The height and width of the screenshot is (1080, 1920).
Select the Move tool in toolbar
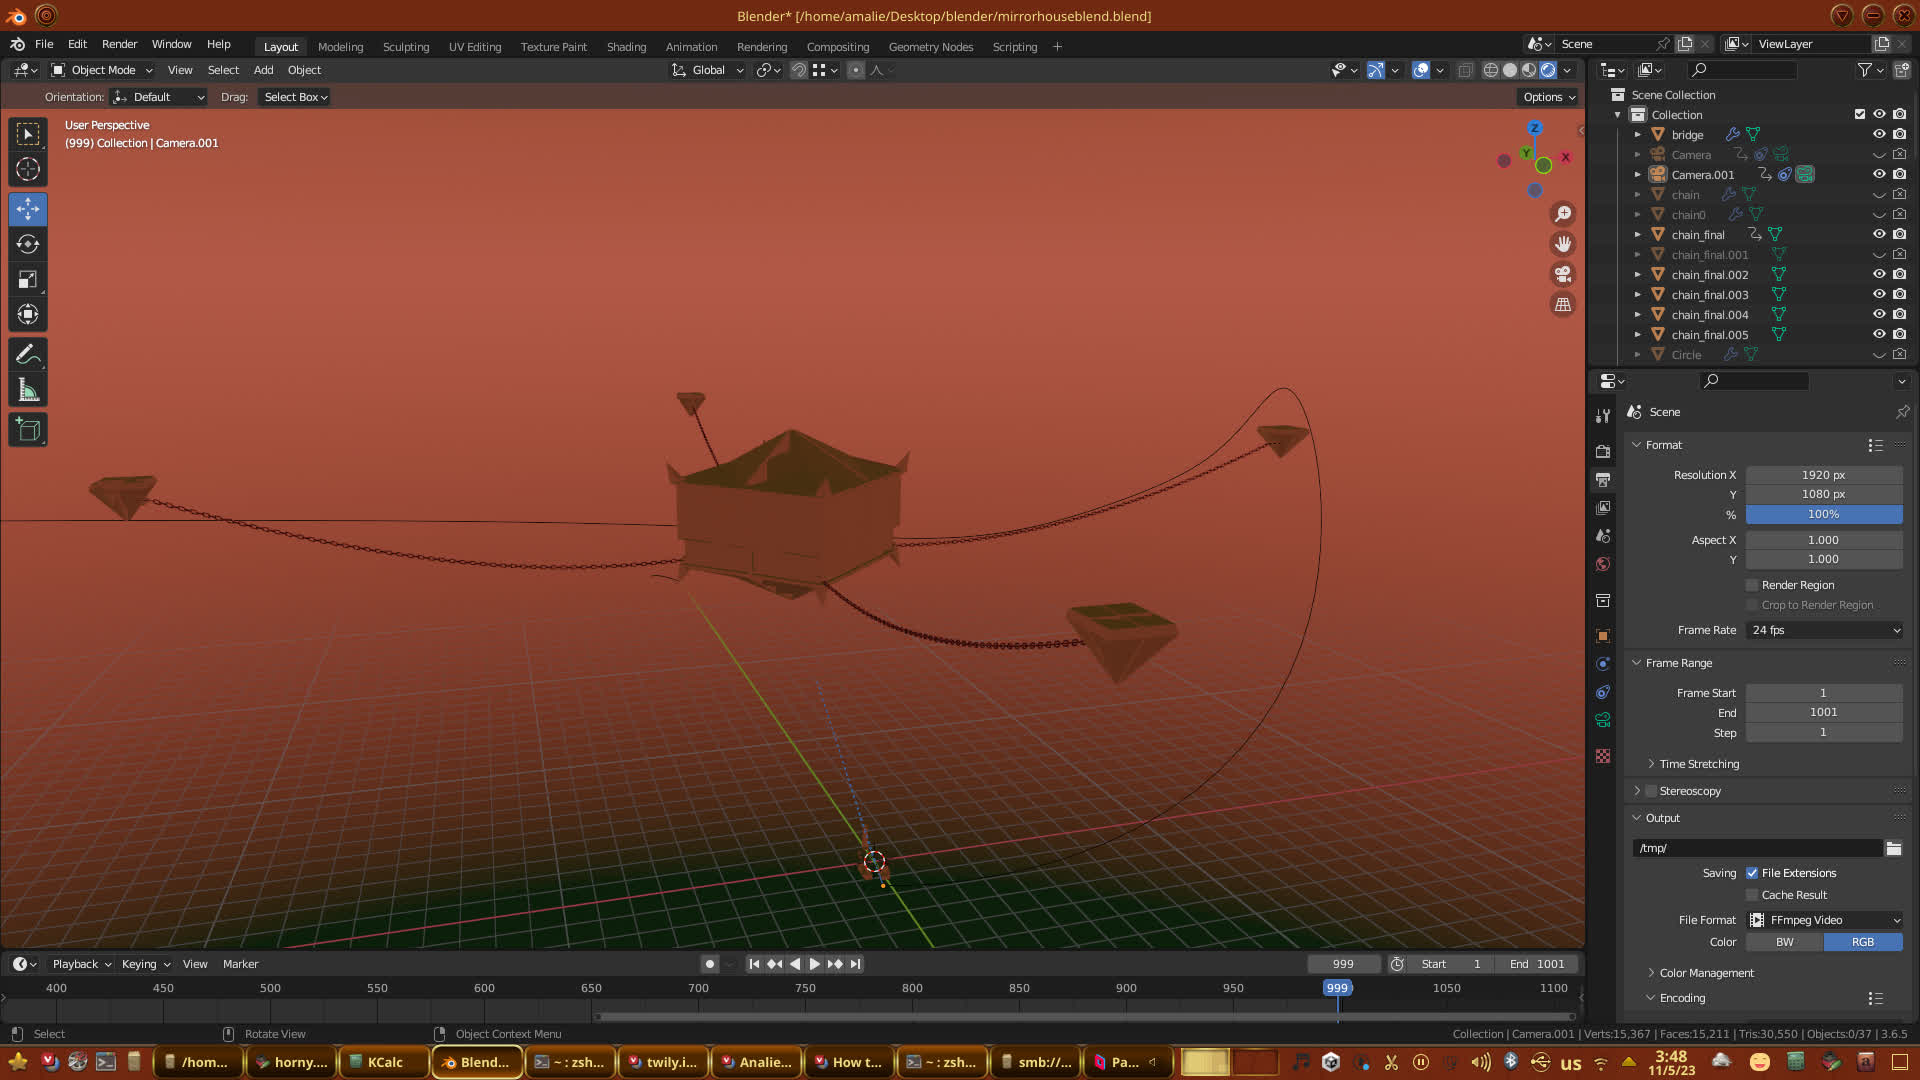click(x=28, y=209)
